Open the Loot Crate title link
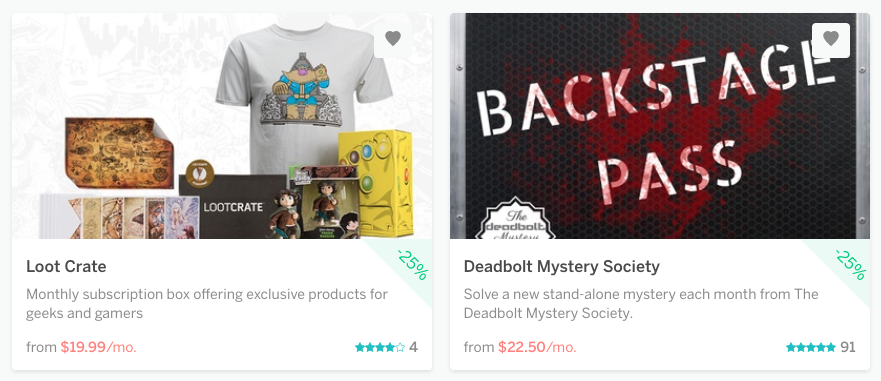This screenshot has height=381, width=881. (x=66, y=266)
